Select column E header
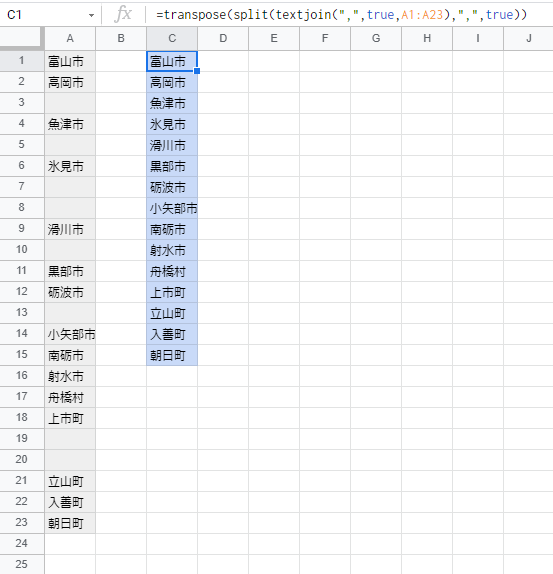This screenshot has width=553, height=574. tap(274, 38)
